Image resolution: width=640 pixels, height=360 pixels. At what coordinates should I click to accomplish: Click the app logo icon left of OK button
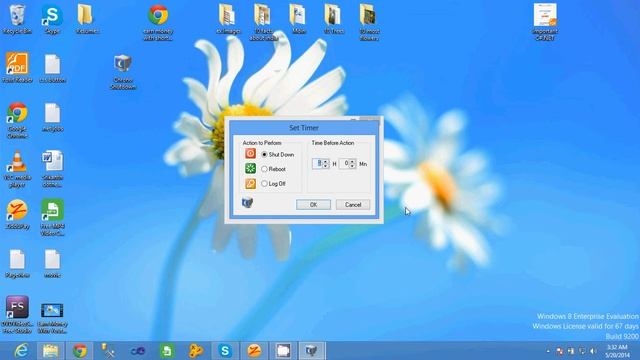point(247,202)
